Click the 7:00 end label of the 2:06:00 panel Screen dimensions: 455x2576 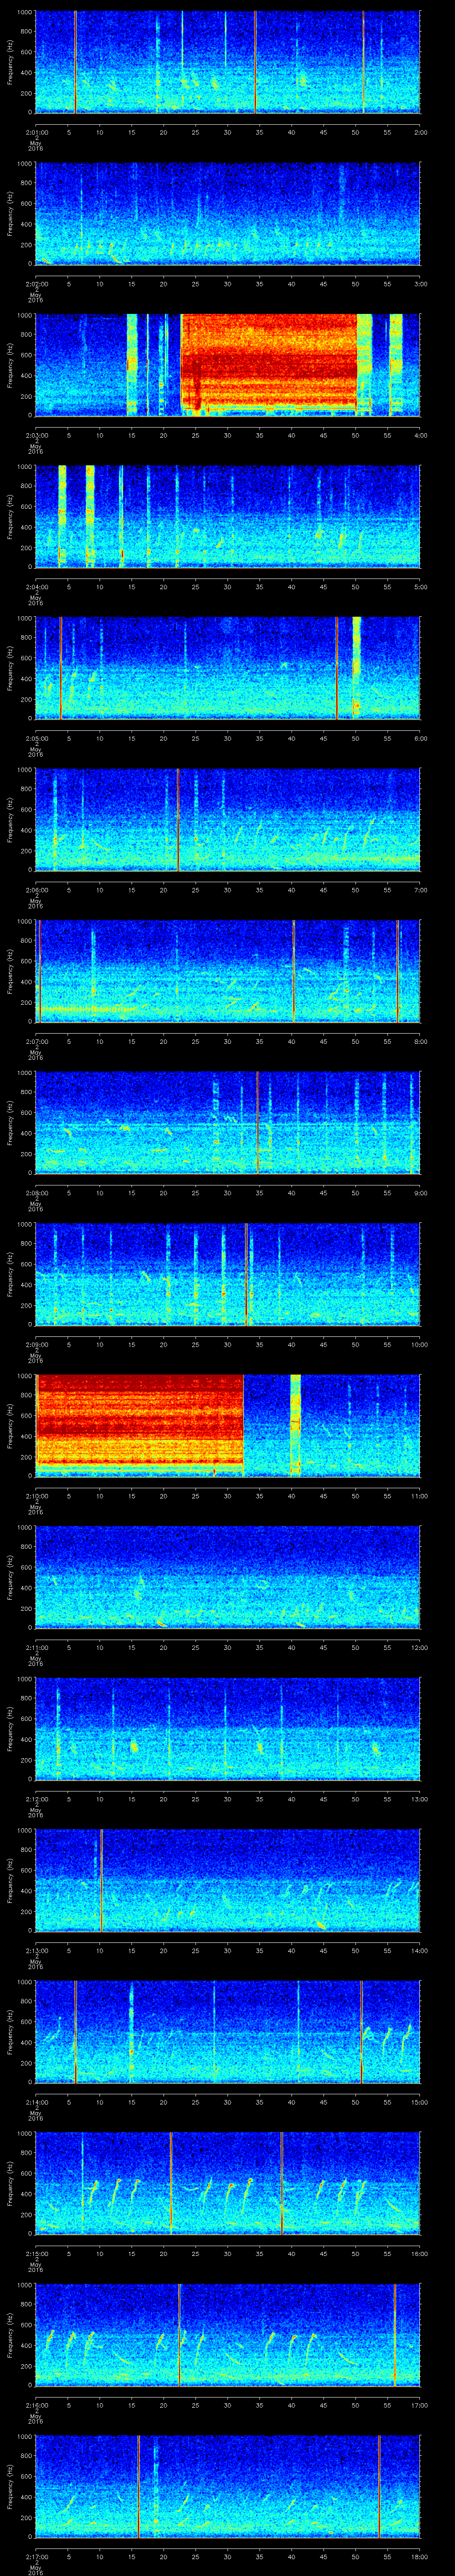point(420,890)
